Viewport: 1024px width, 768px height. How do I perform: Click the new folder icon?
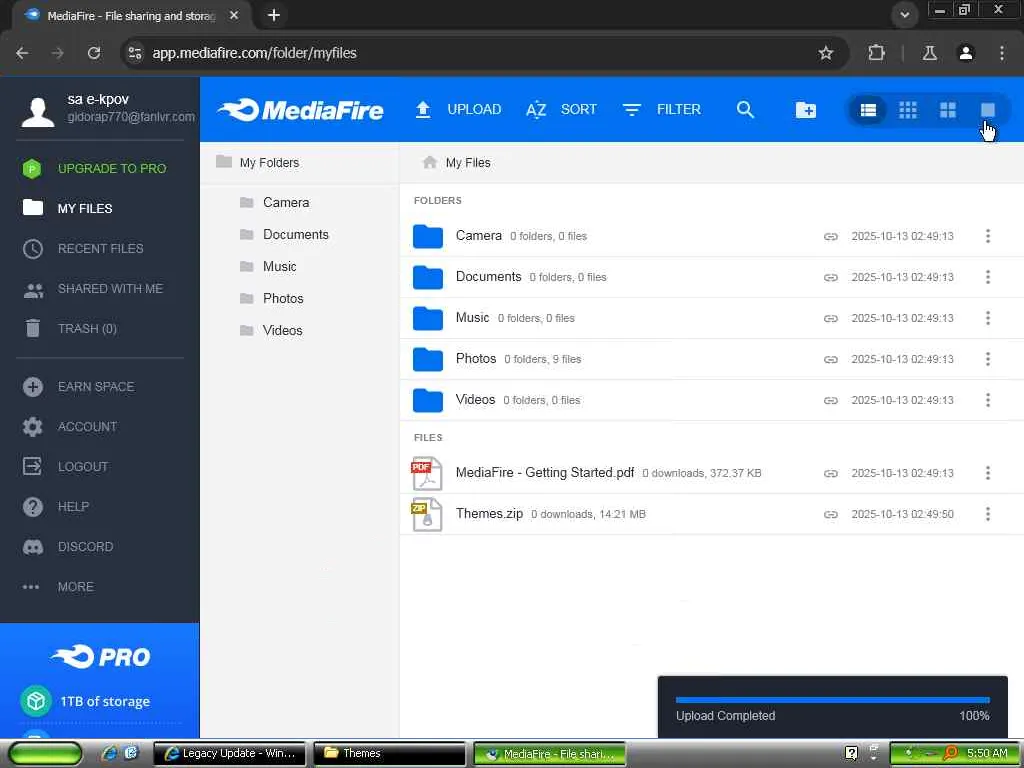806,110
